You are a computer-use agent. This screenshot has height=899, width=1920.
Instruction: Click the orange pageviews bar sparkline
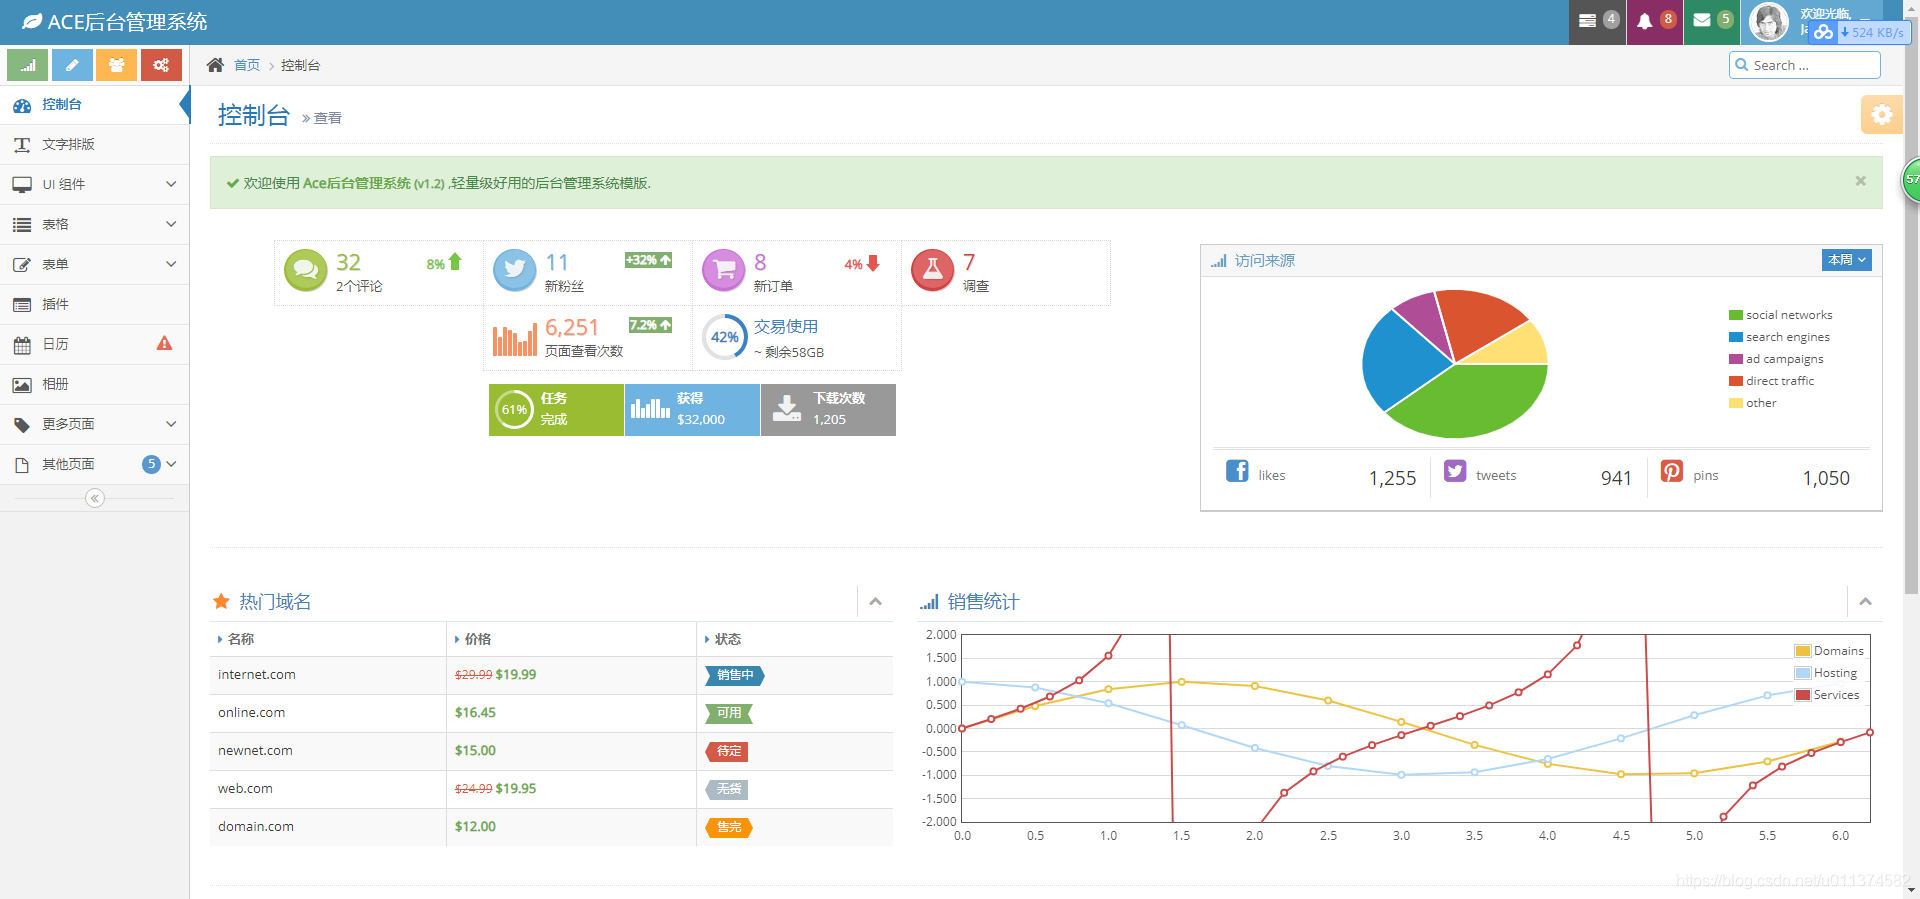pos(515,340)
